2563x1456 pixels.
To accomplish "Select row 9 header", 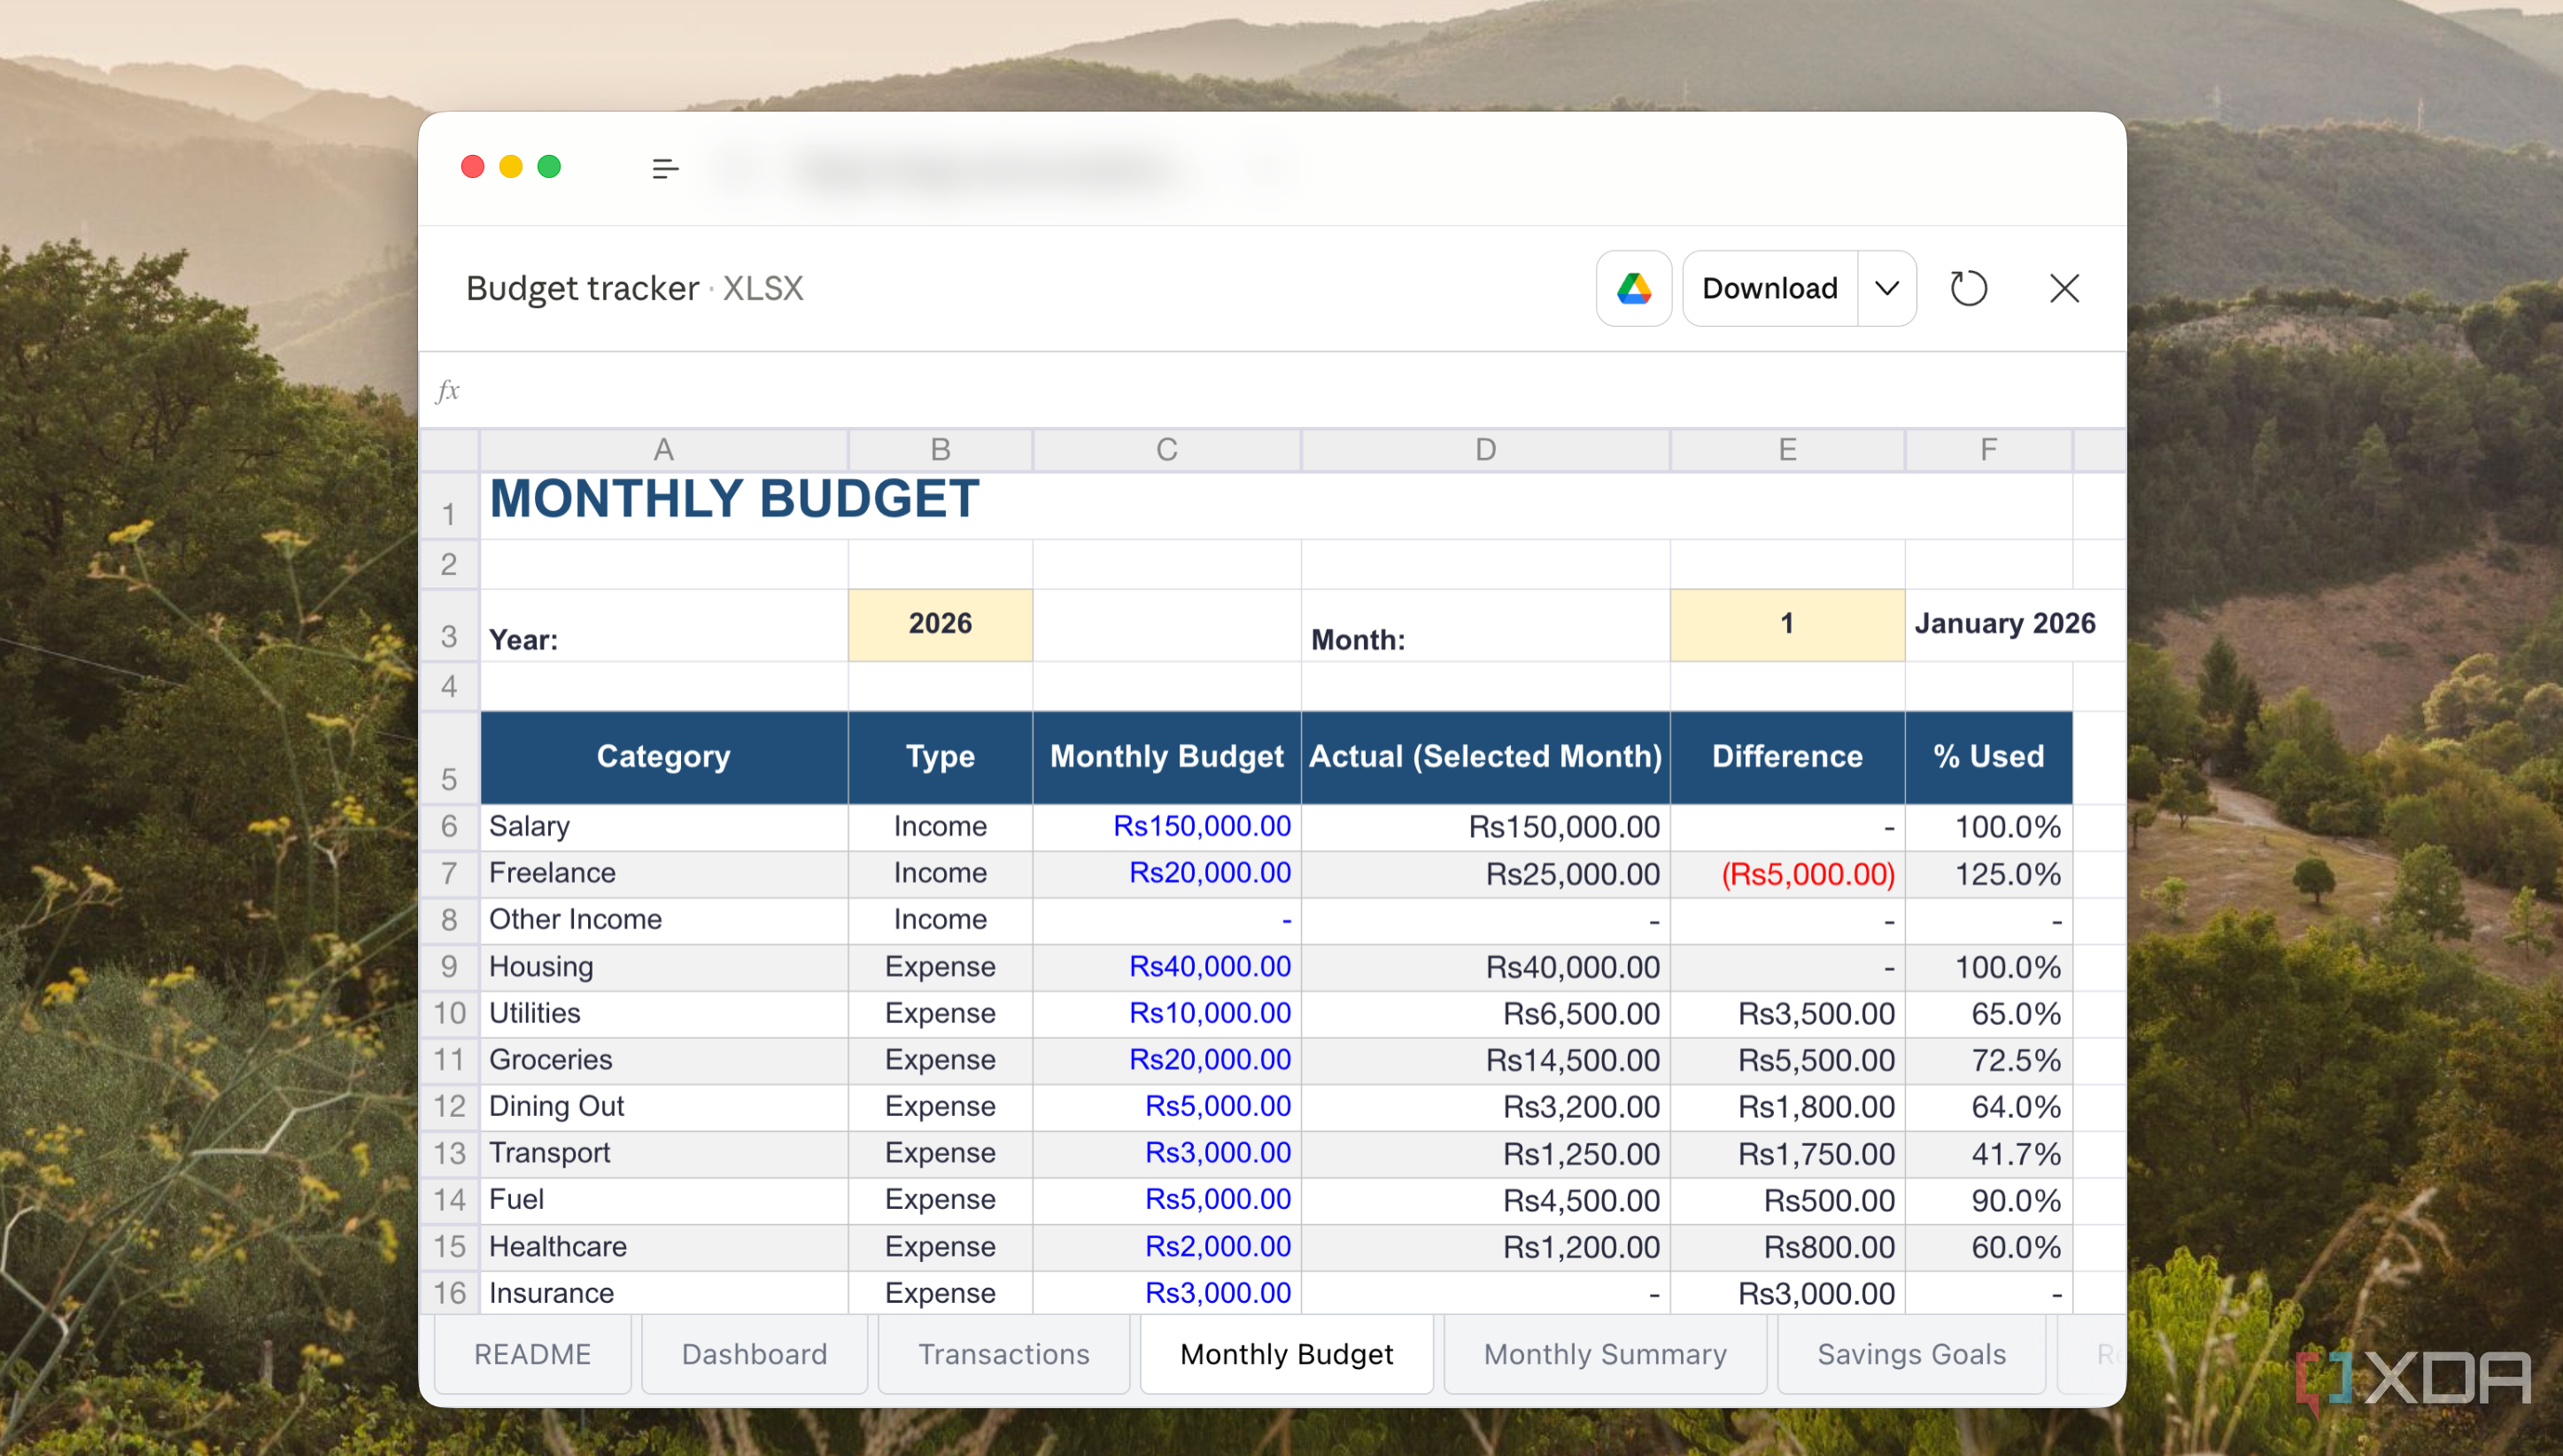I will [449, 967].
